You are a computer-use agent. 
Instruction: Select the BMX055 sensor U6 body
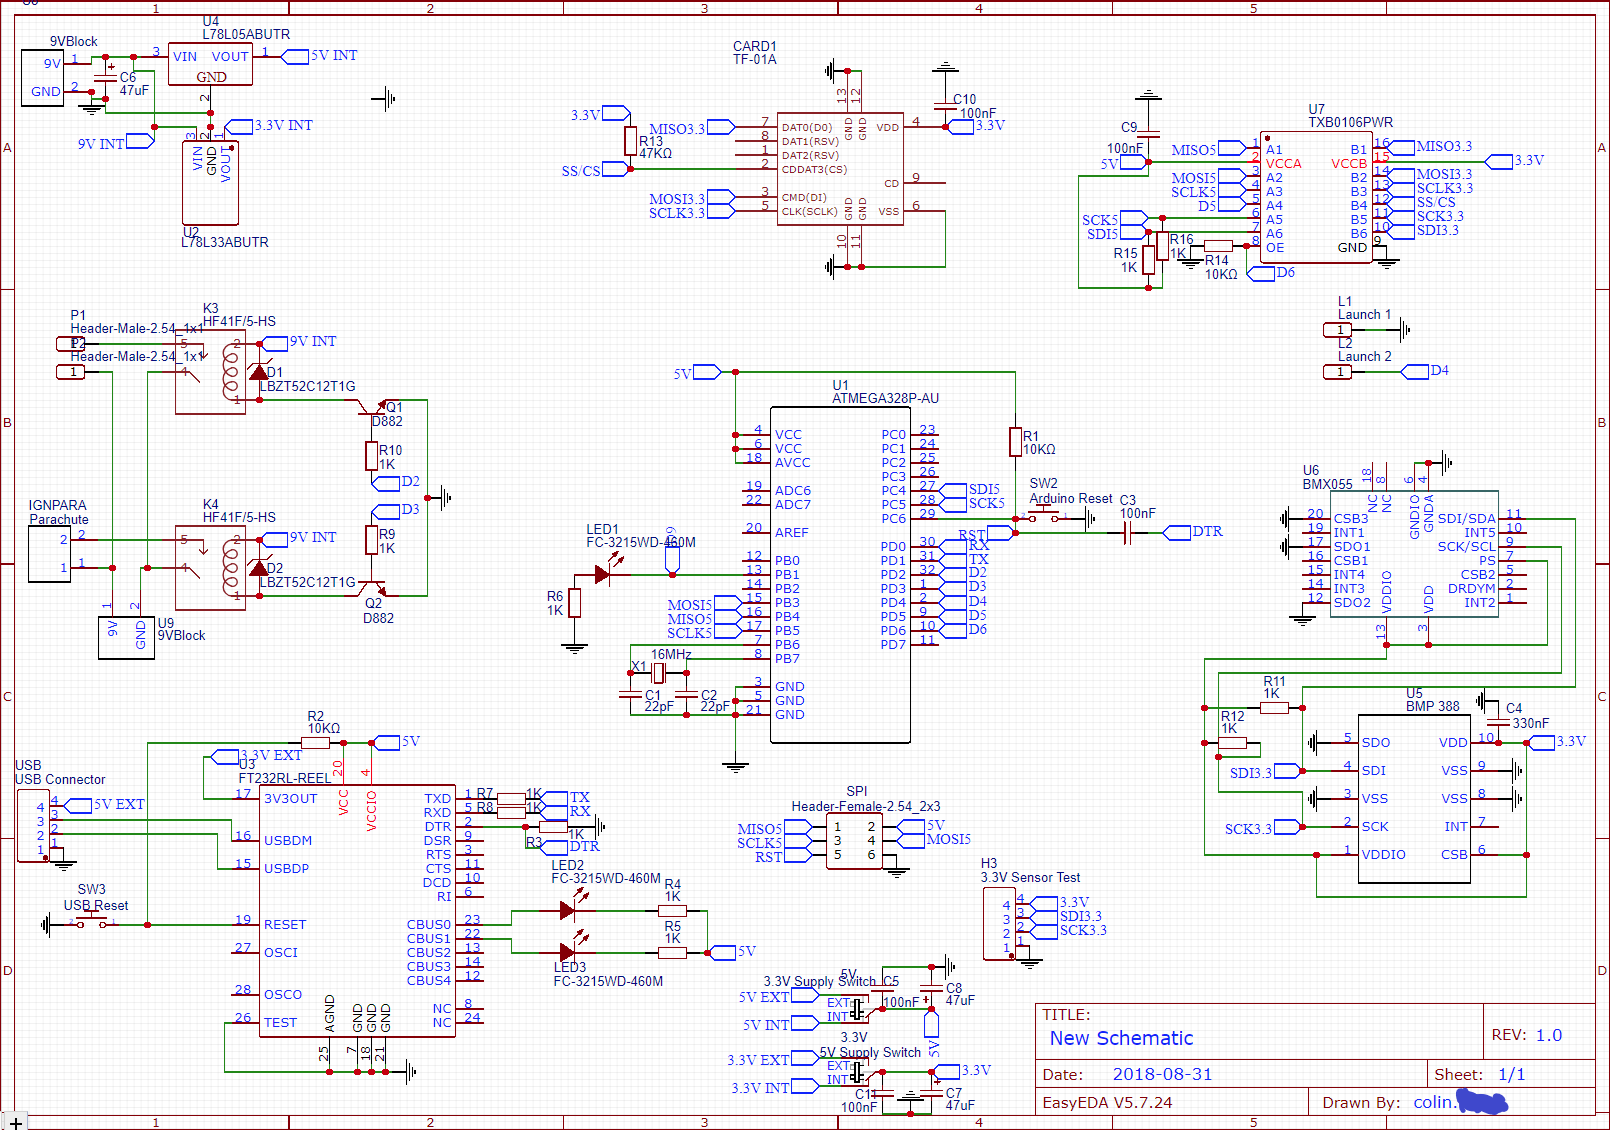point(1414,553)
